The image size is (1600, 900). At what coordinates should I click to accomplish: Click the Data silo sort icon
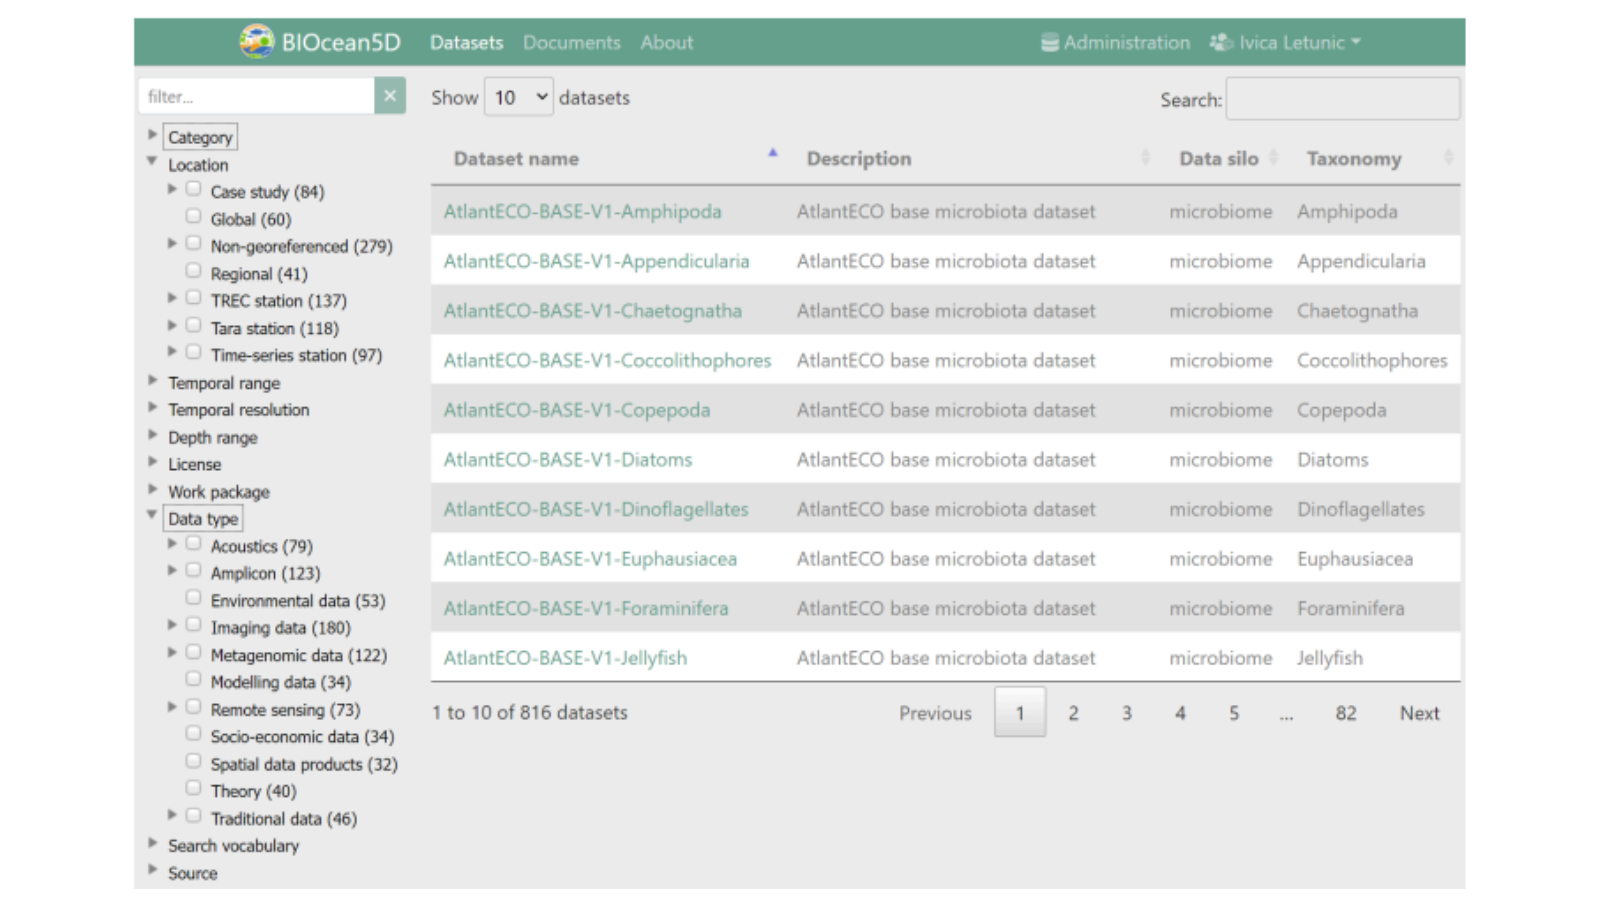(x=1273, y=158)
